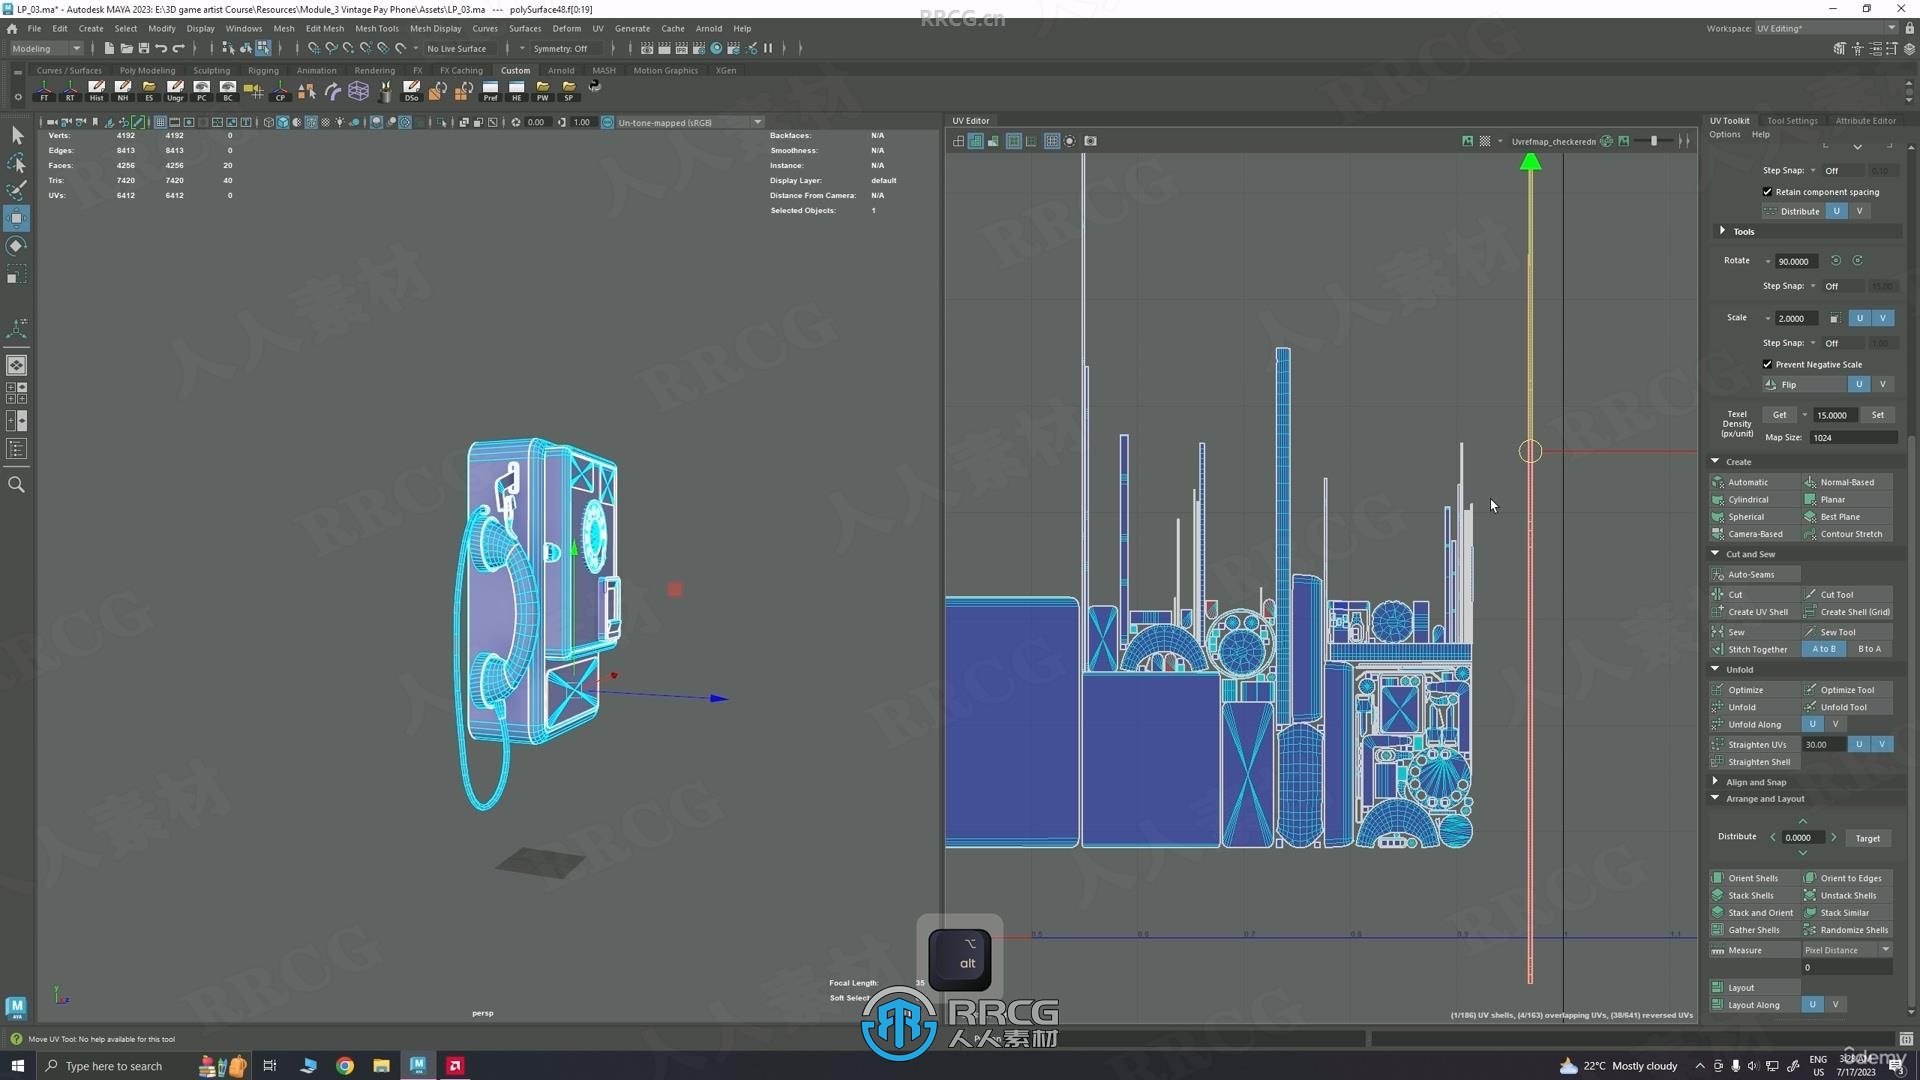Collapse the Create section
Viewport: 1920px width, 1080px height.
(1715, 461)
